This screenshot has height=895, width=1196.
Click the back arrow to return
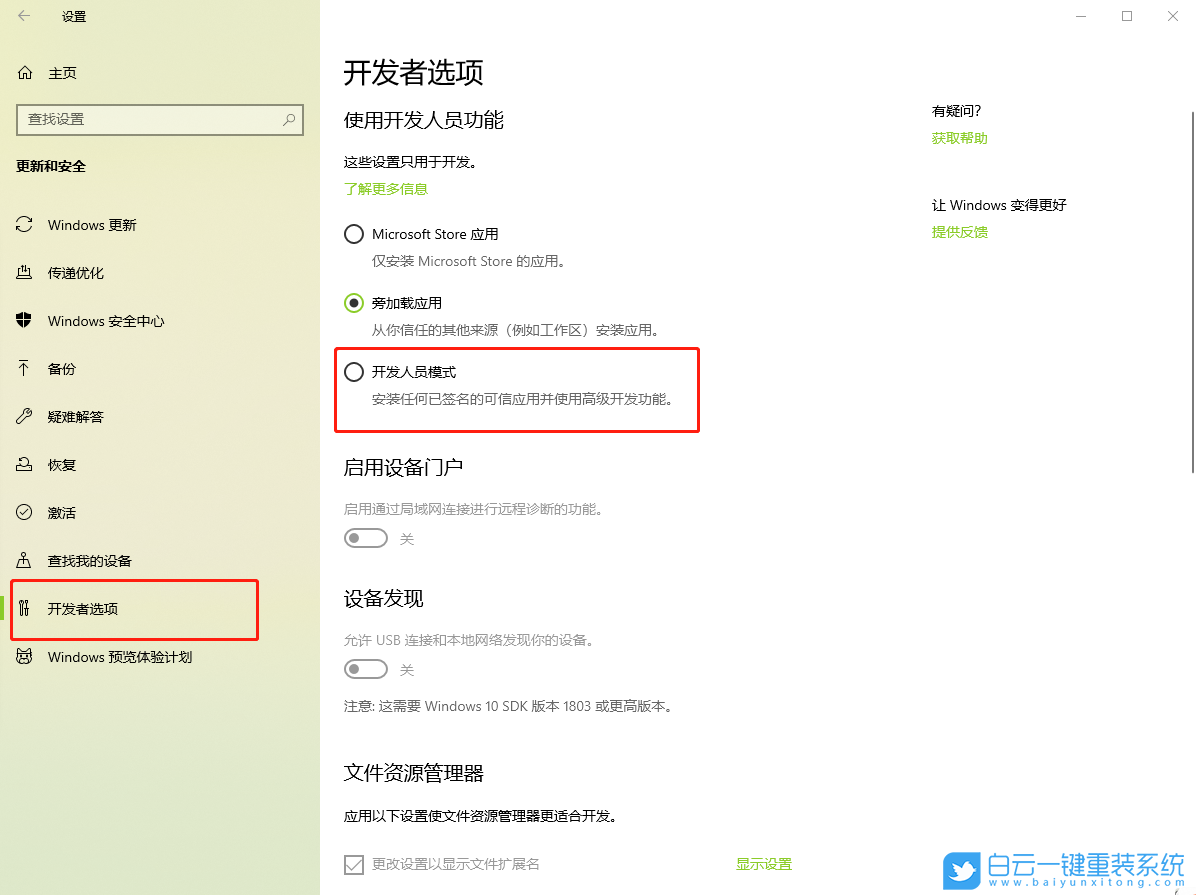point(22,16)
